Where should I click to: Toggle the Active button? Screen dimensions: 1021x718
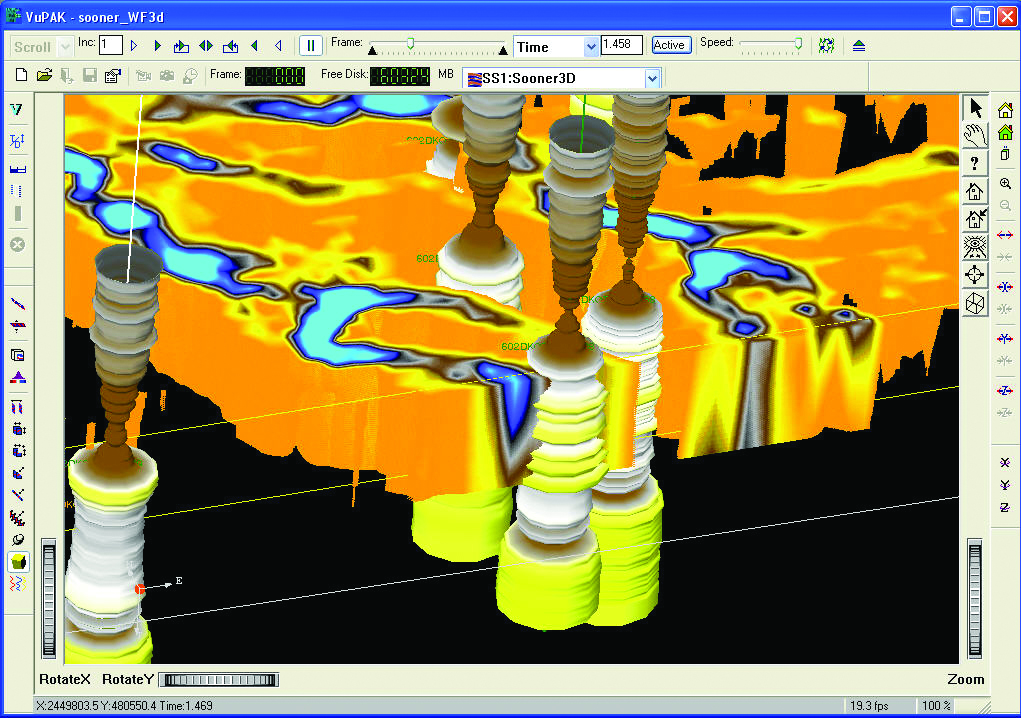tap(669, 45)
